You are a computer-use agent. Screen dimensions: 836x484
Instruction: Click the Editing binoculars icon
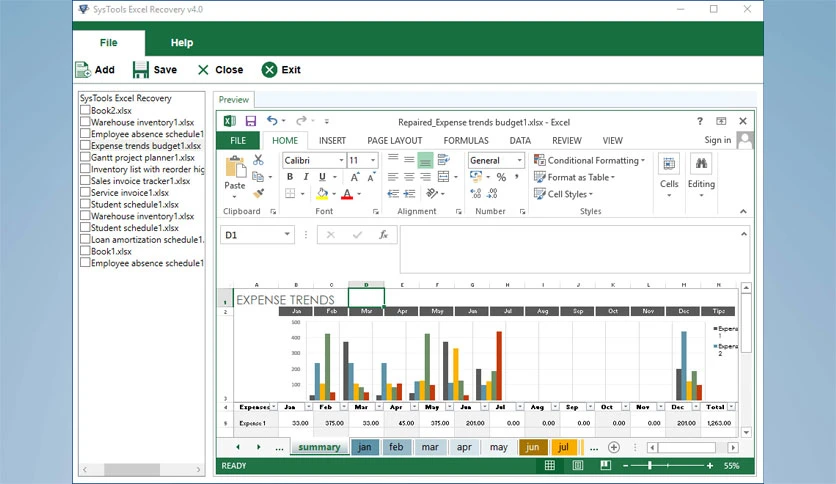pos(701,164)
